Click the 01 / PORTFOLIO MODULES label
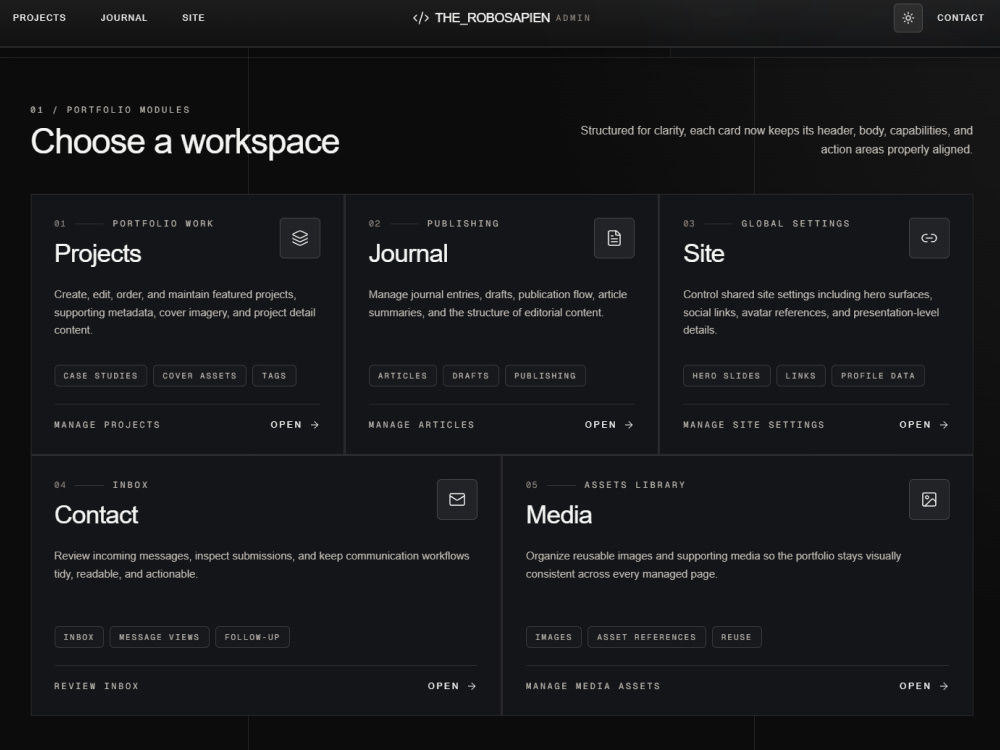1000x750 pixels. point(110,110)
